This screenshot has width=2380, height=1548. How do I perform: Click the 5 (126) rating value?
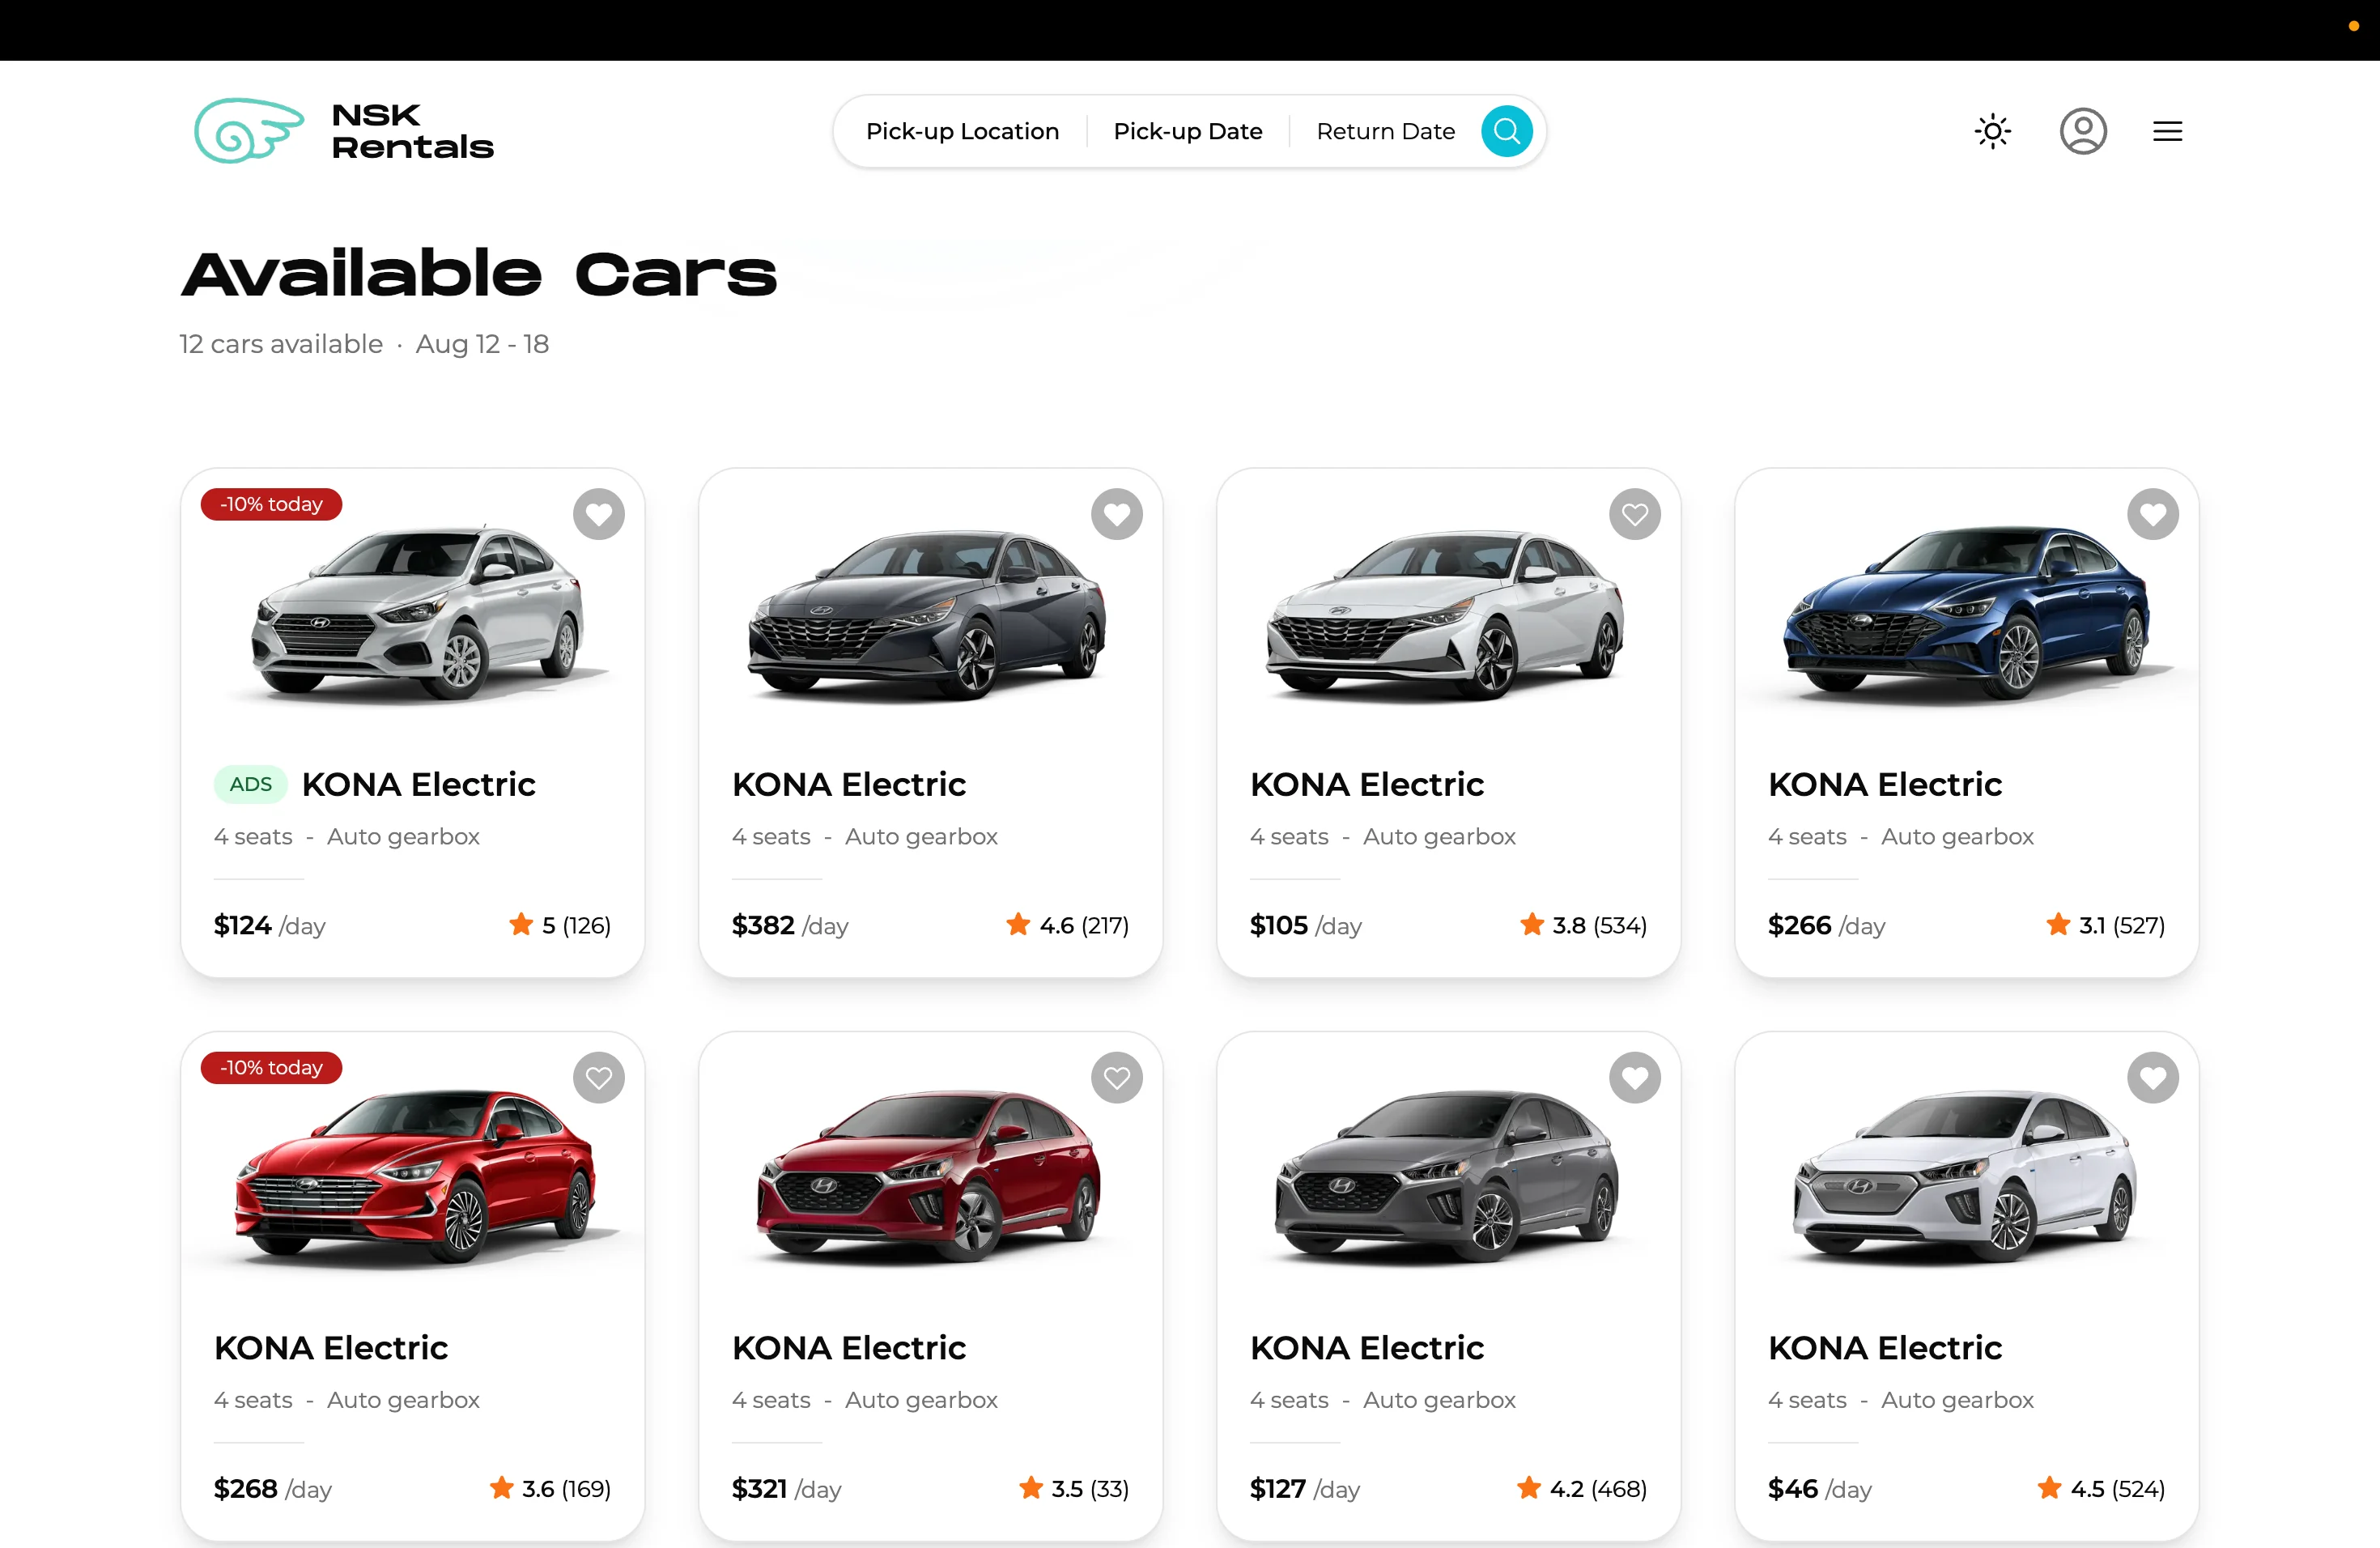pos(575,925)
